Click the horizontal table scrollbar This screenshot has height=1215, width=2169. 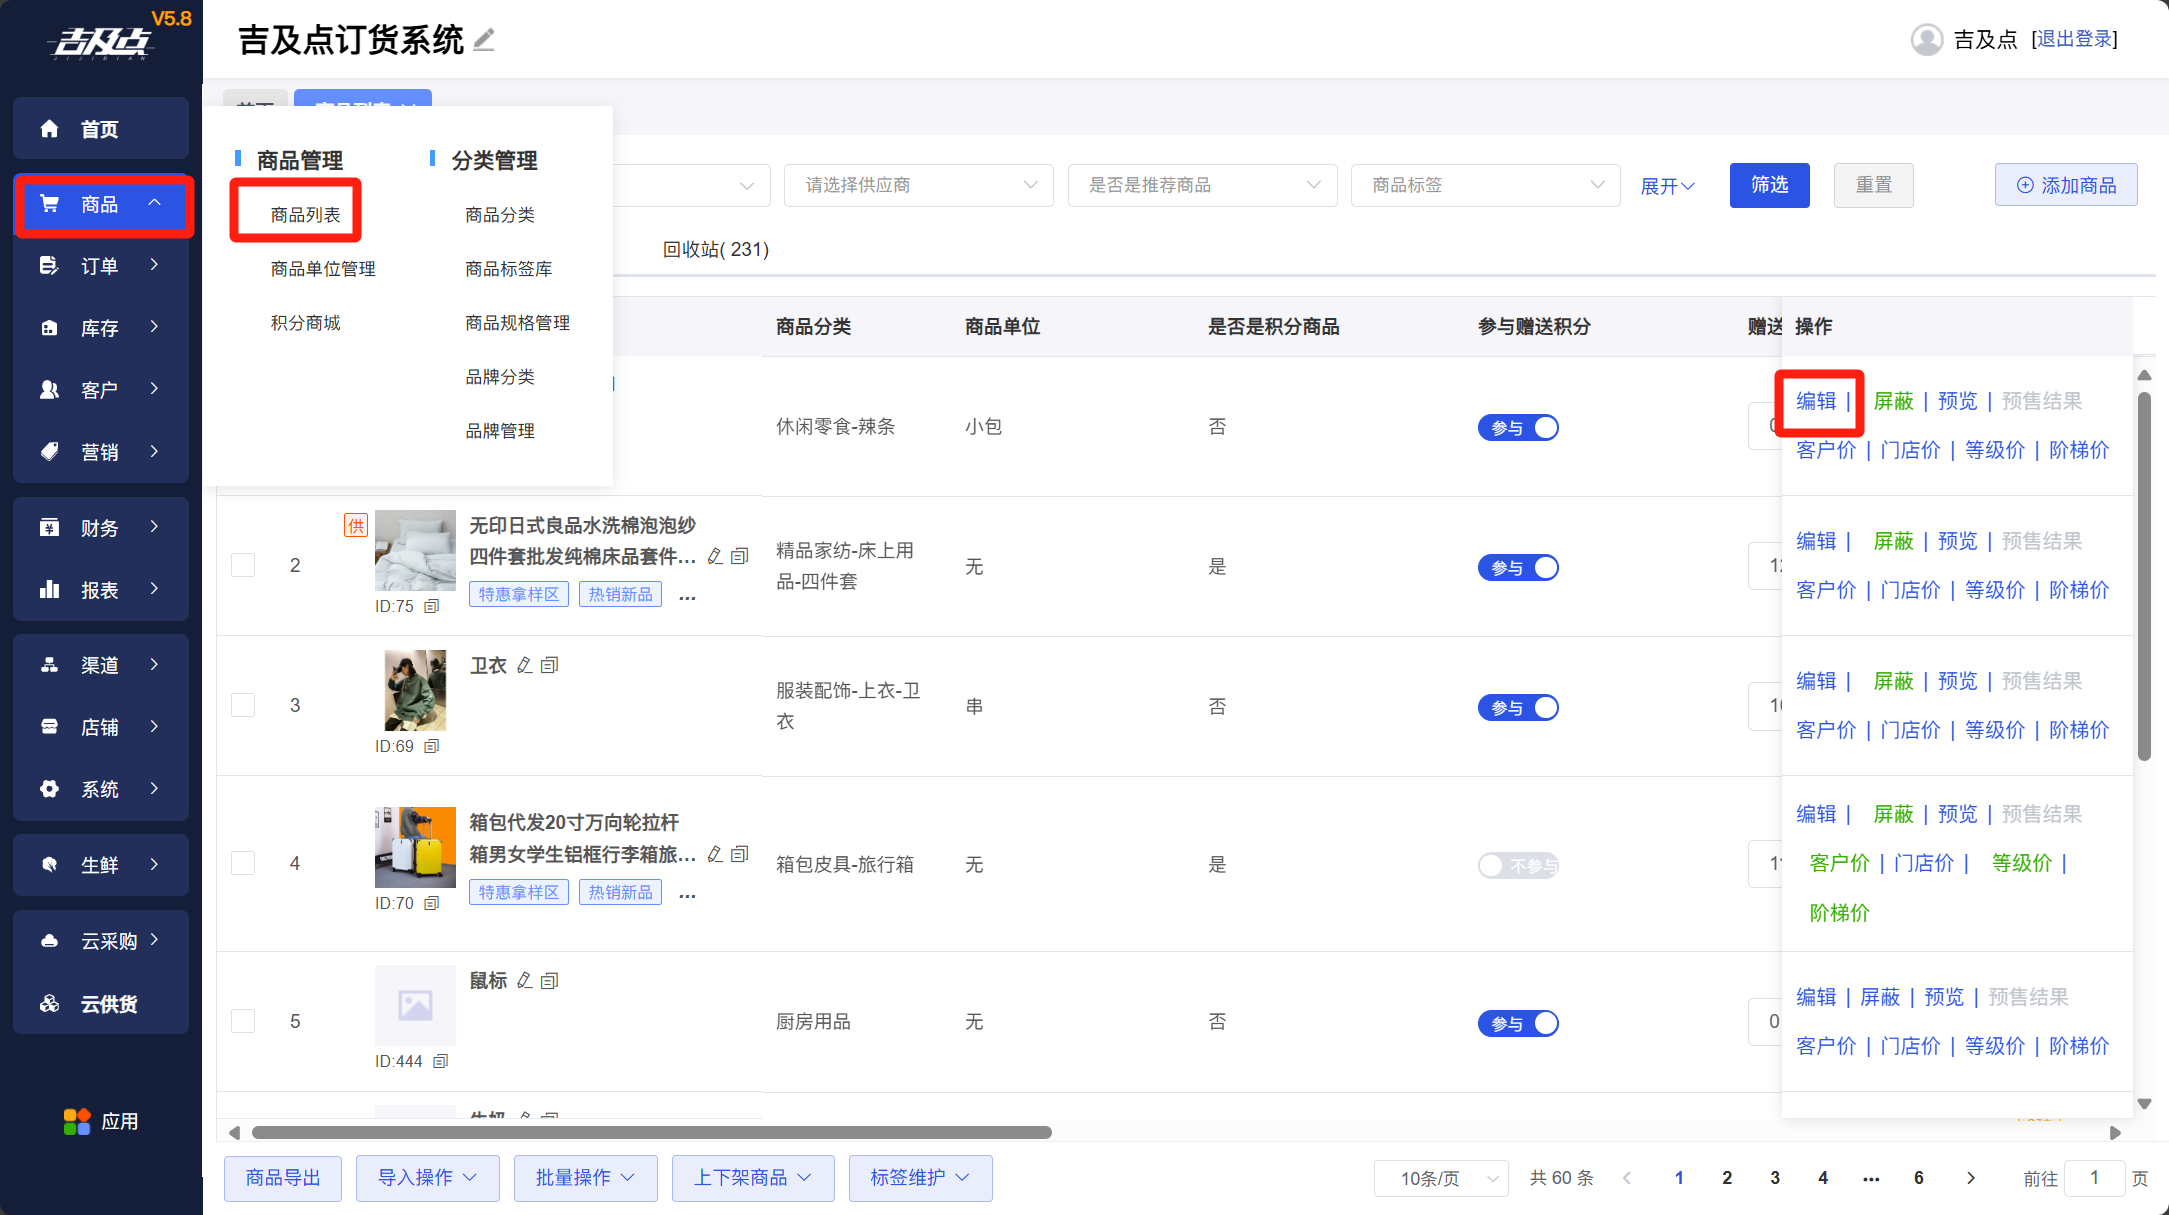tap(651, 1133)
